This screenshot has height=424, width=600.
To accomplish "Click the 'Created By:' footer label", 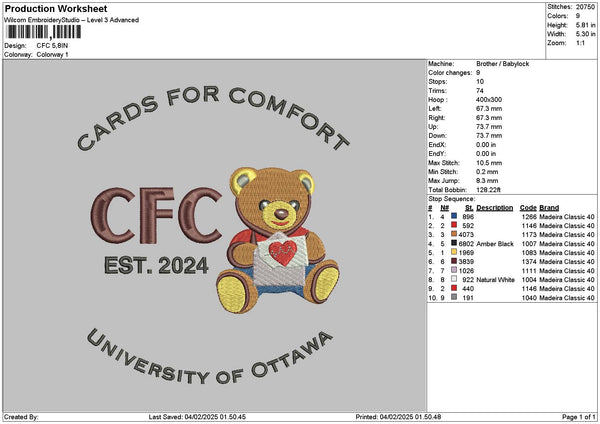I will click(21, 417).
